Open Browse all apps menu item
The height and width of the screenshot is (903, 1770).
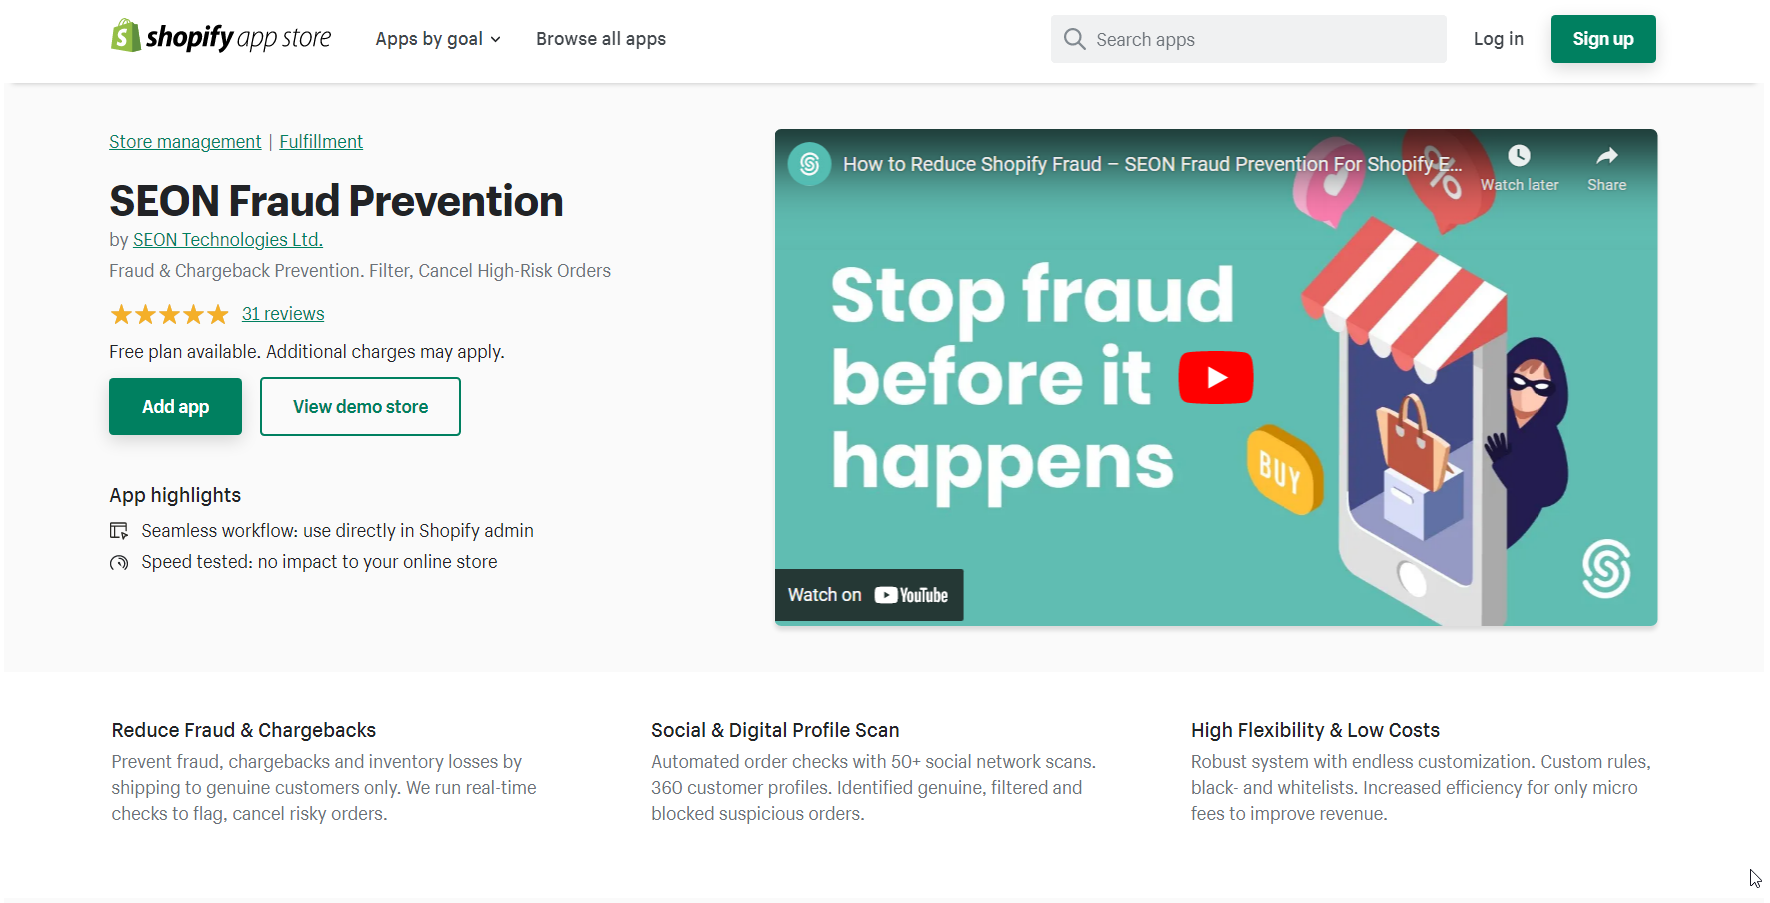coord(601,39)
